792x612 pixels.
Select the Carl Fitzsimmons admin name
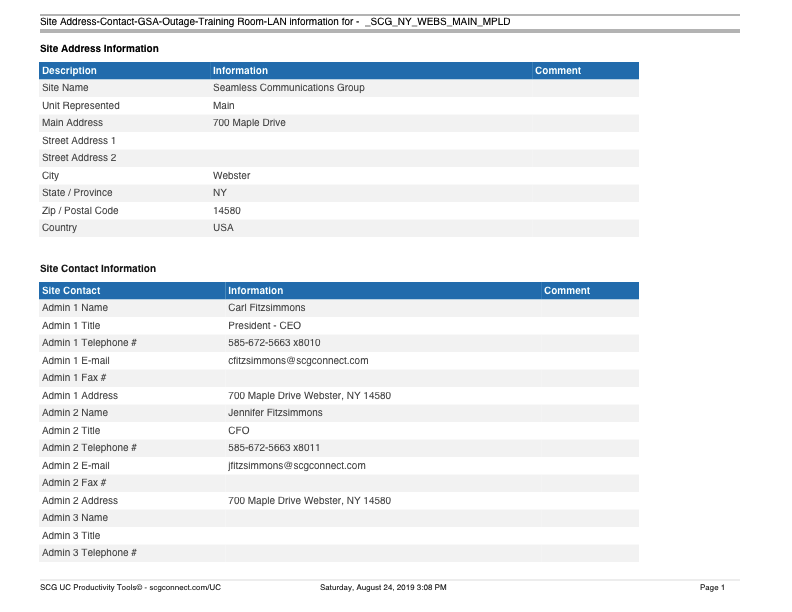266,308
